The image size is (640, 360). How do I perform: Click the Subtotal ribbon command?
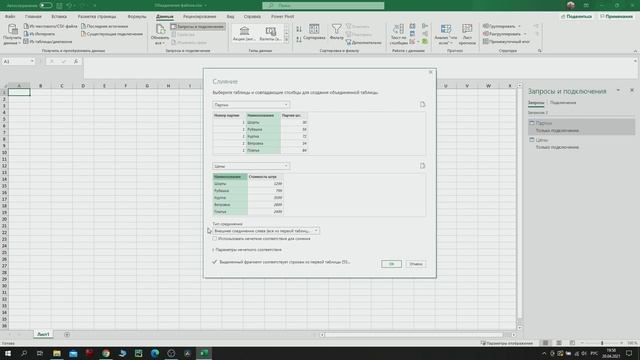pyautogui.click(x=506, y=42)
